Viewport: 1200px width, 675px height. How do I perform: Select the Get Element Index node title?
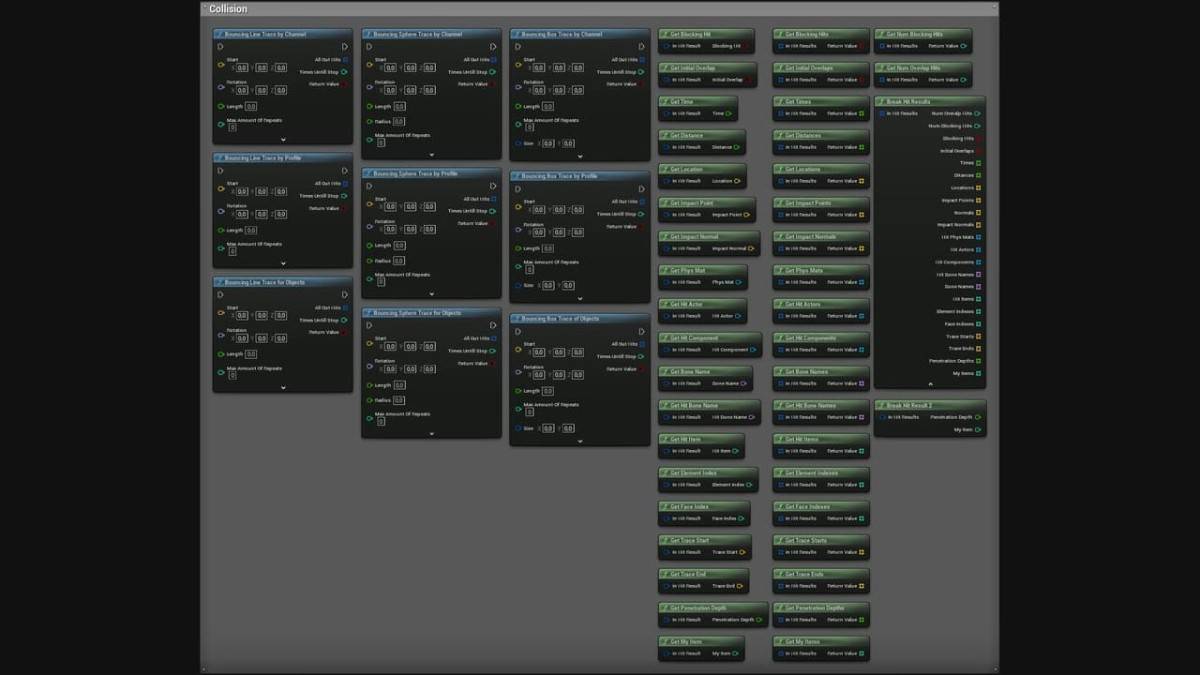(x=694, y=473)
